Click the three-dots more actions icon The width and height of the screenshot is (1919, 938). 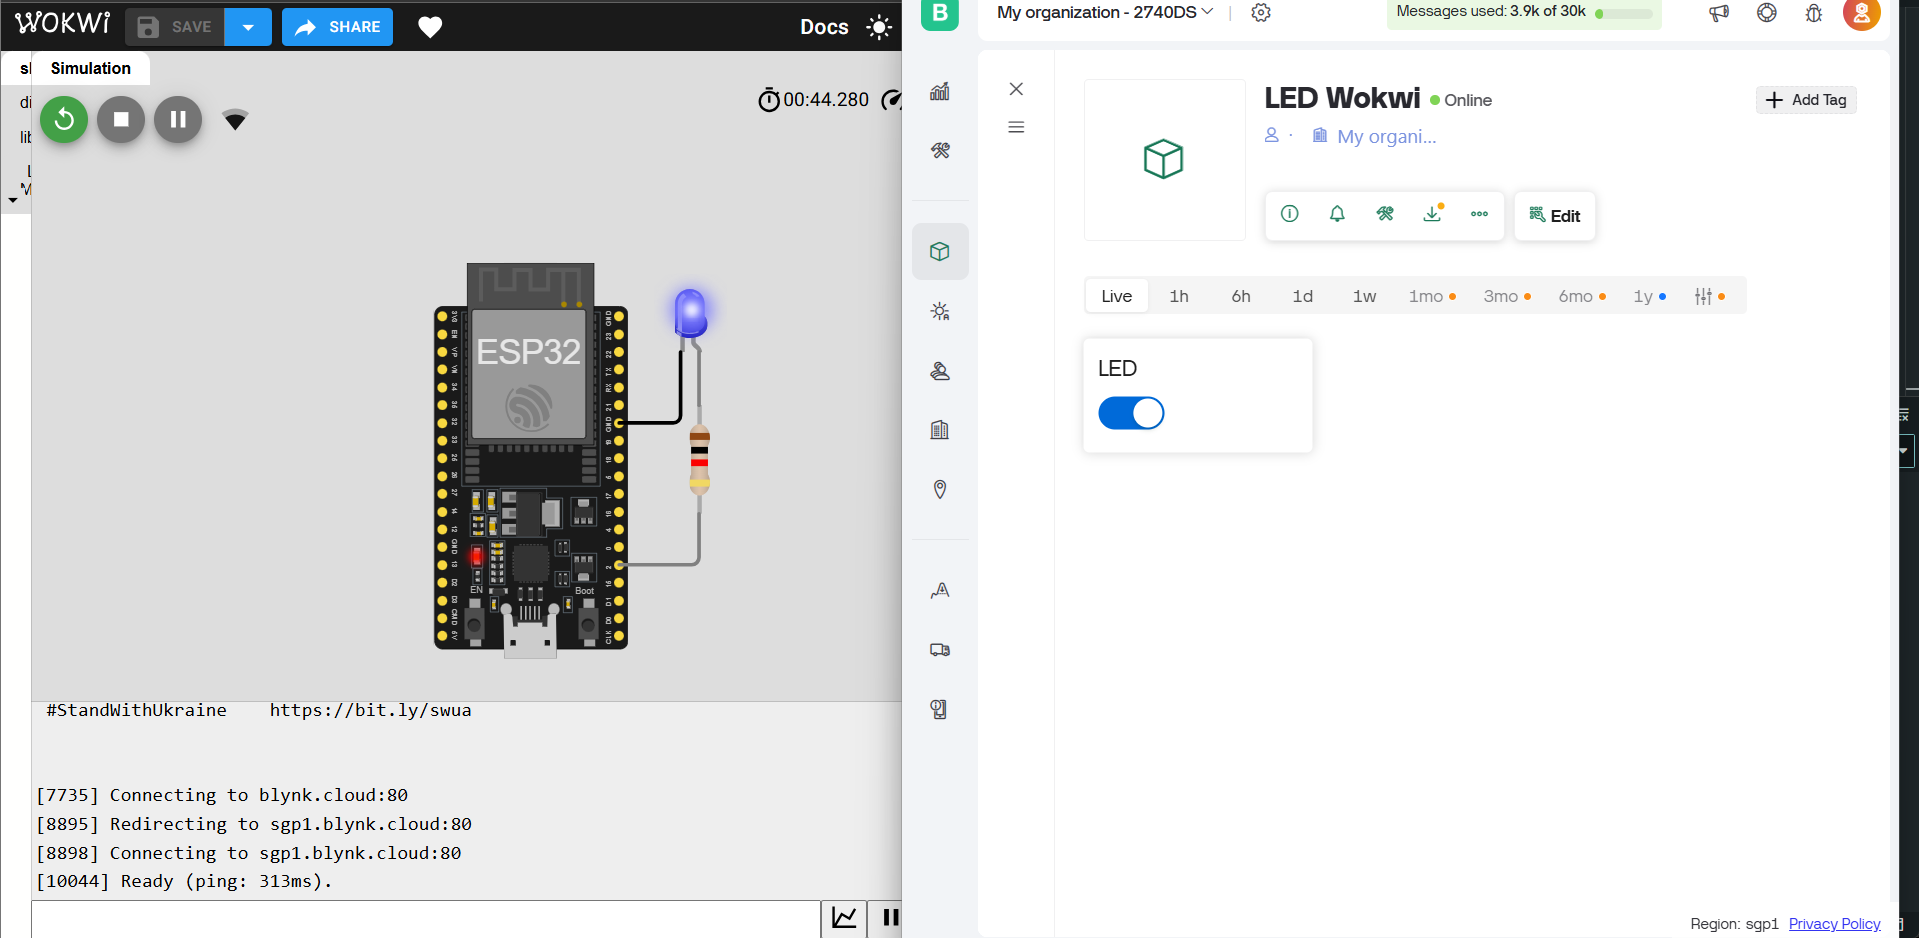tap(1479, 214)
